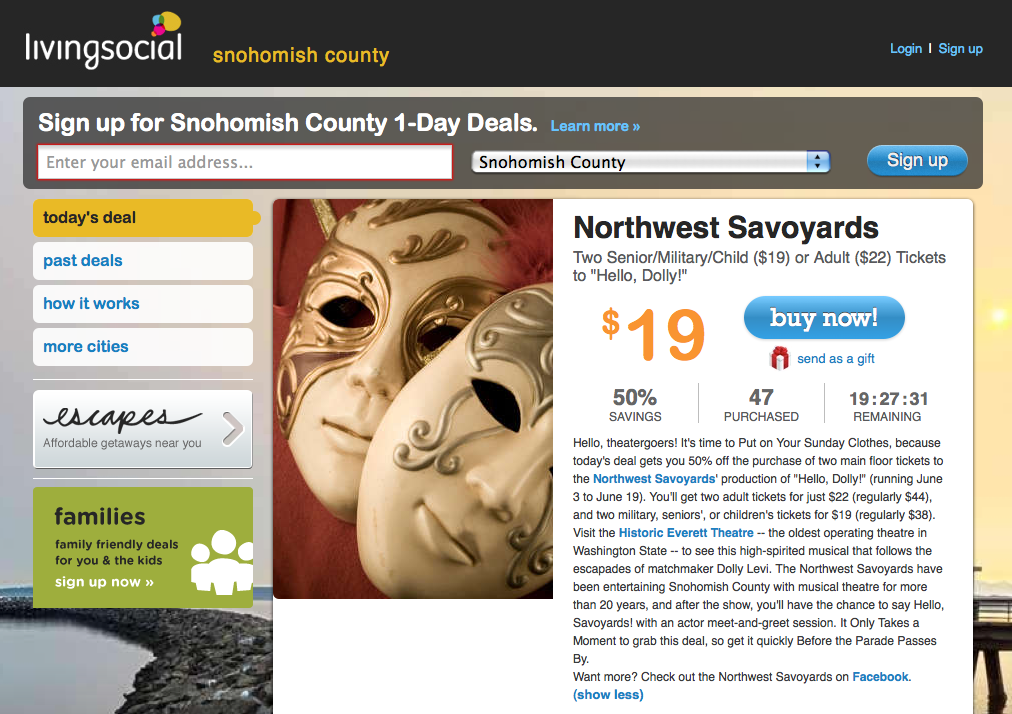Image resolution: width=1012 pixels, height=714 pixels.
Task: Click the families people icon
Action: [221, 562]
